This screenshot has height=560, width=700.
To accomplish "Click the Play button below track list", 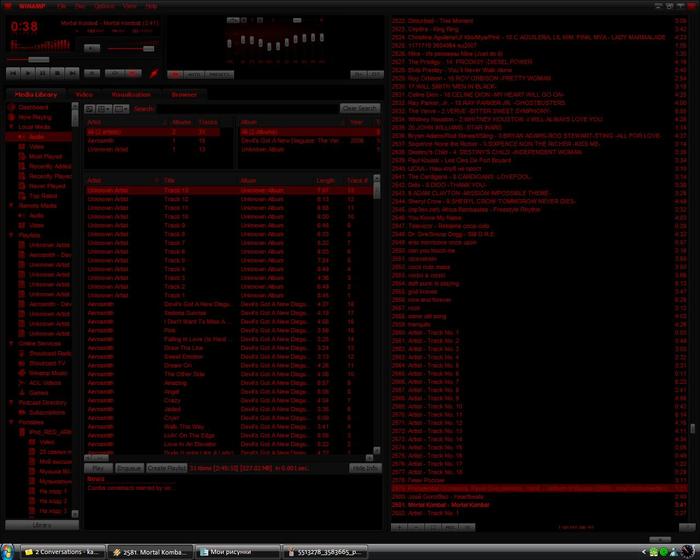I will 98,468.
